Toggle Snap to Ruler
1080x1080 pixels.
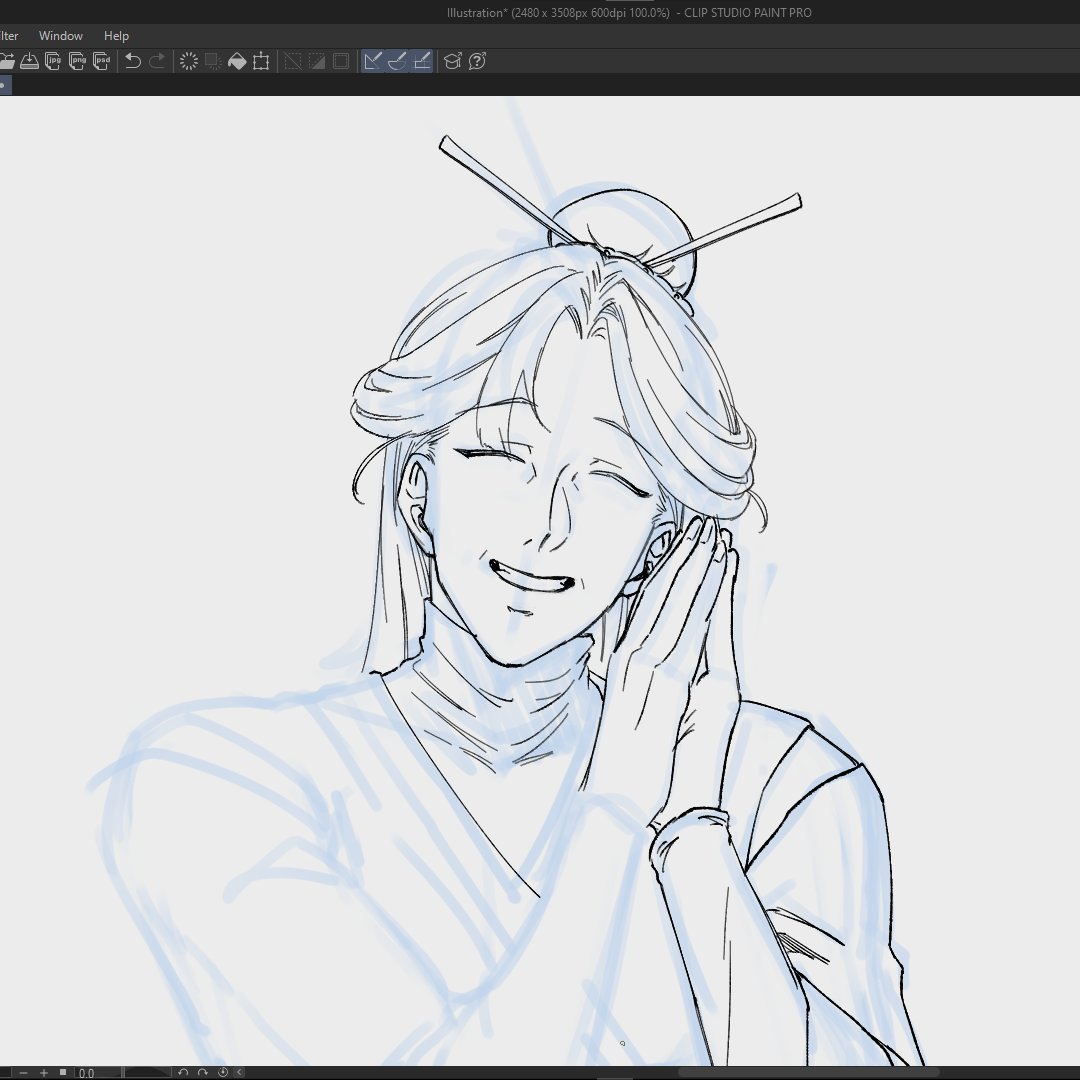pos(373,61)
